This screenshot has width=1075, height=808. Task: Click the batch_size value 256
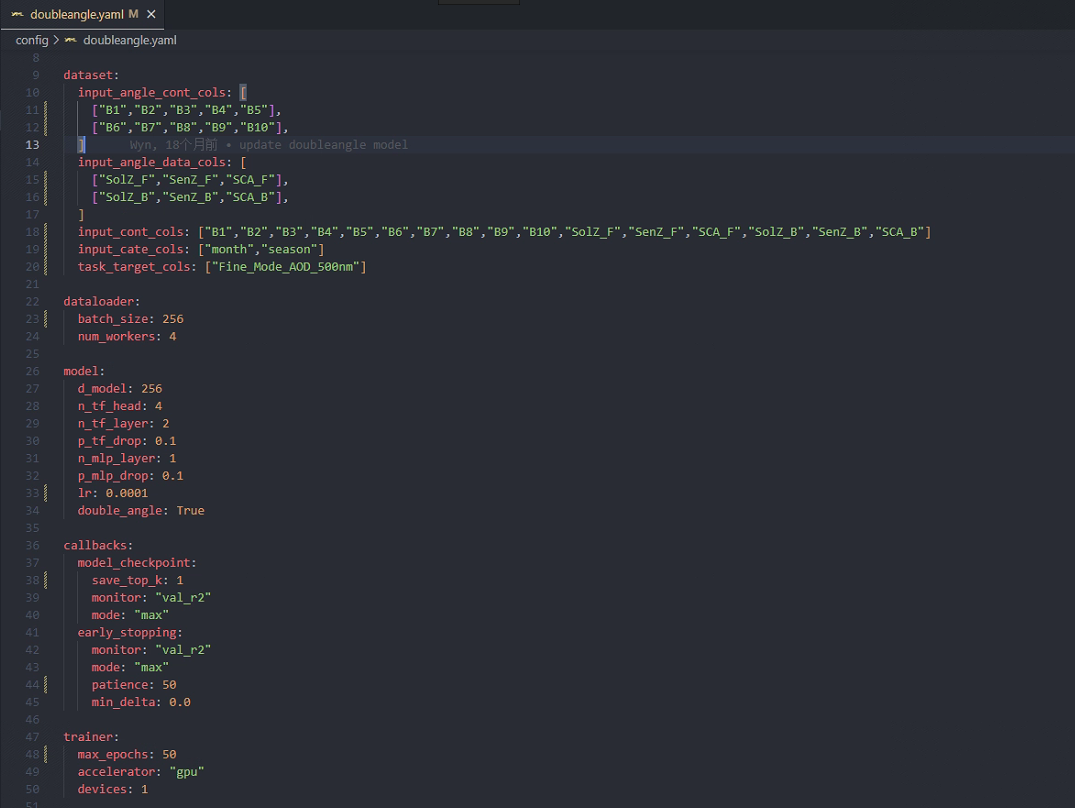[x=173, y=319]
